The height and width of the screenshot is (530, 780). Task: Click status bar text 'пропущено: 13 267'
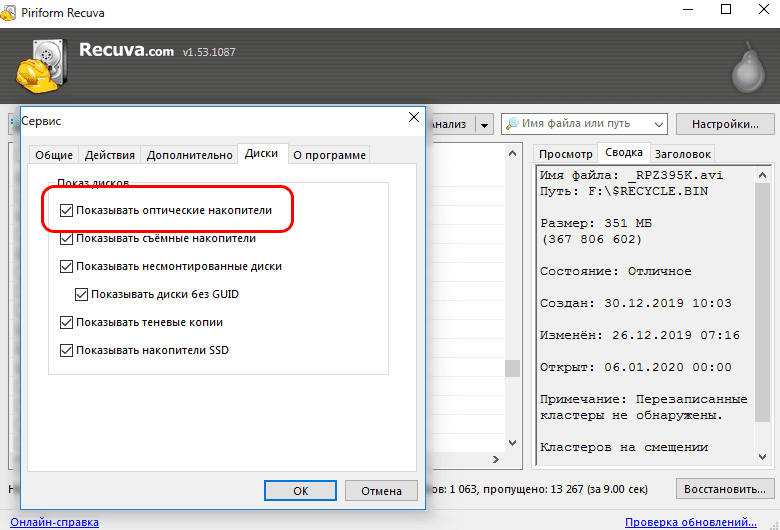click(x=533, y=489)
